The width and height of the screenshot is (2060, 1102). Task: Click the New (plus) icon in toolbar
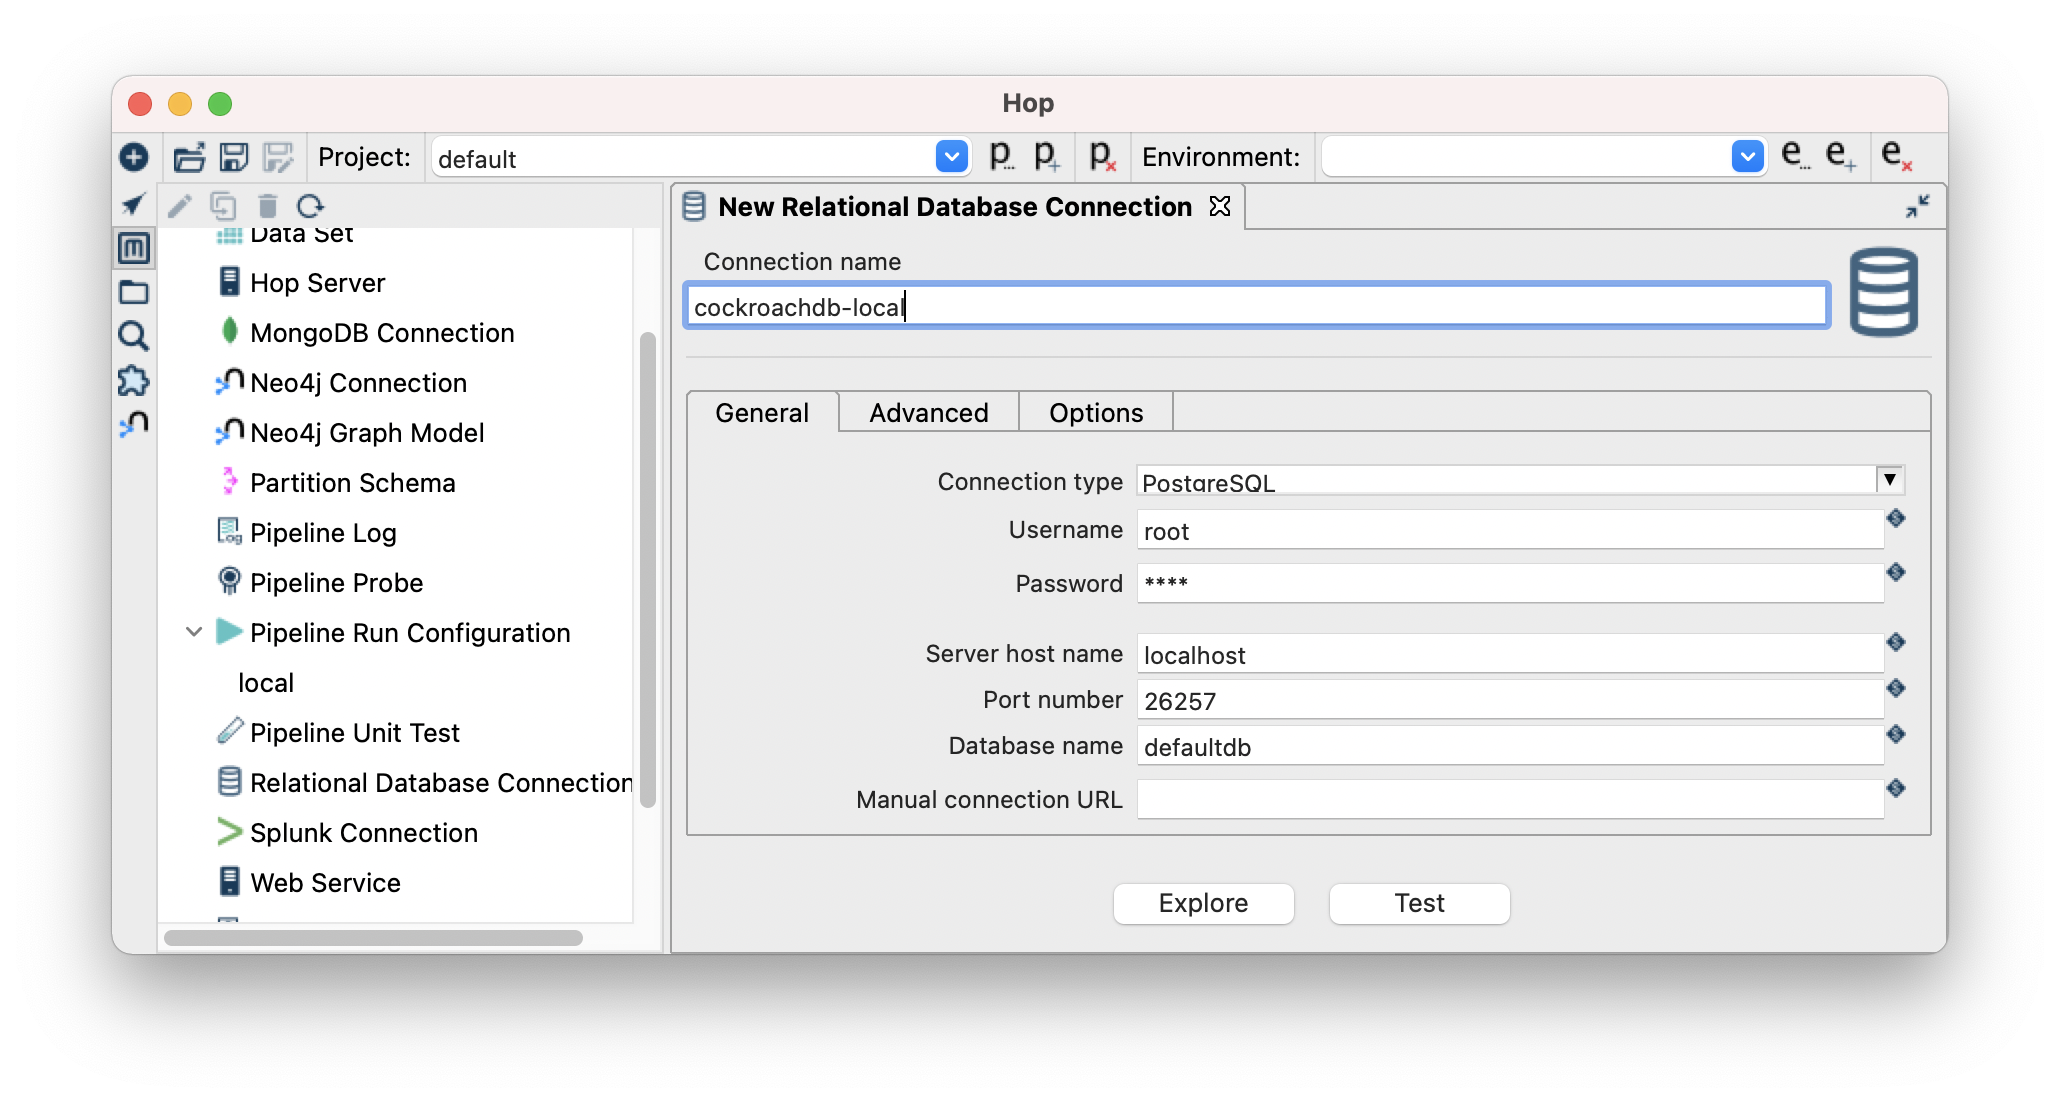134,157
